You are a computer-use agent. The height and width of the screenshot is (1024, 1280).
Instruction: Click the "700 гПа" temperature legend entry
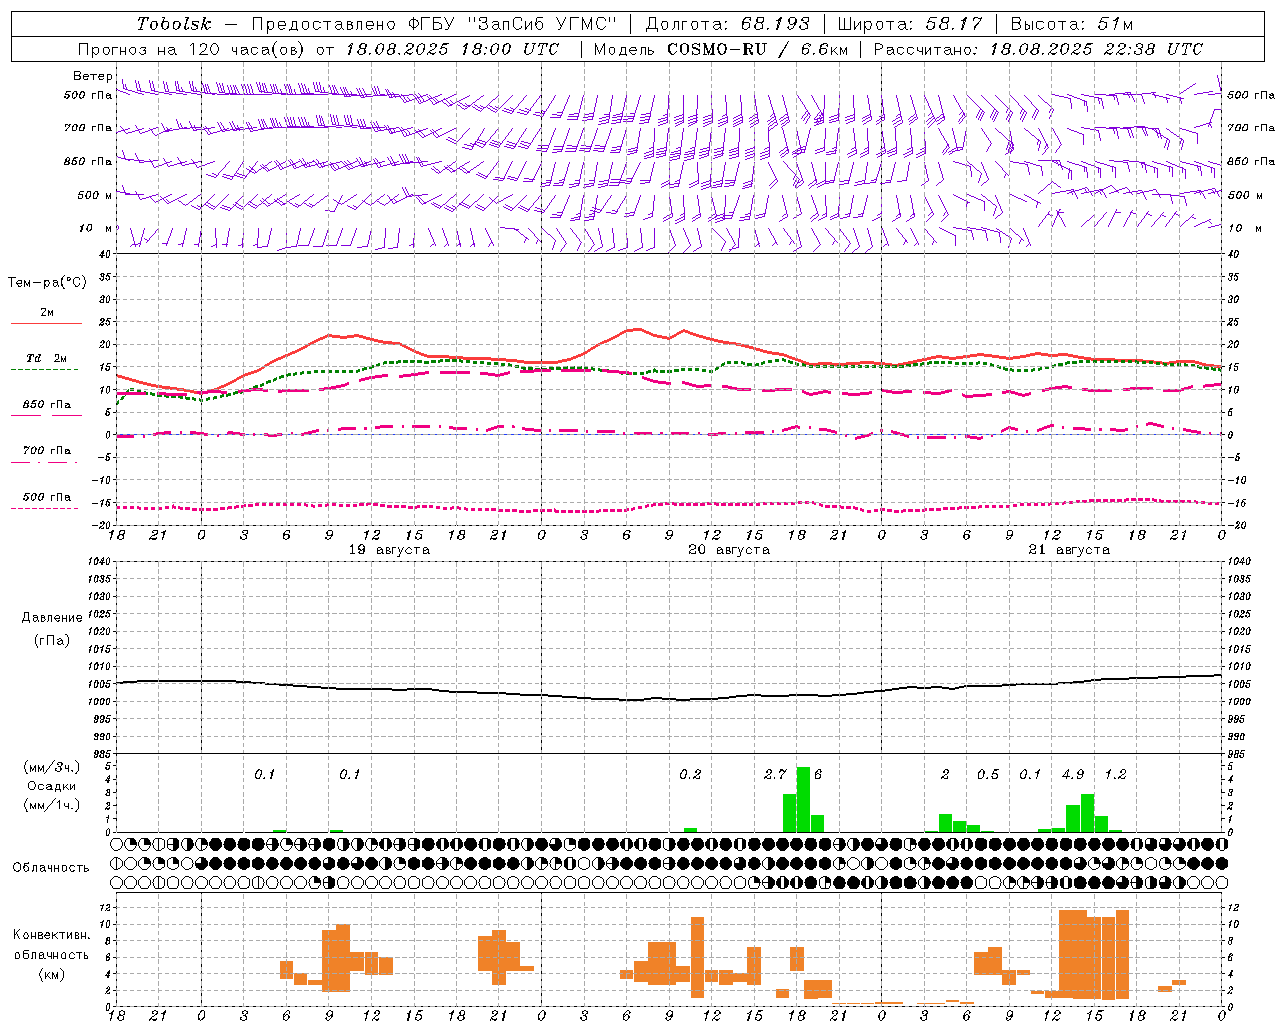tap(47, 451)
